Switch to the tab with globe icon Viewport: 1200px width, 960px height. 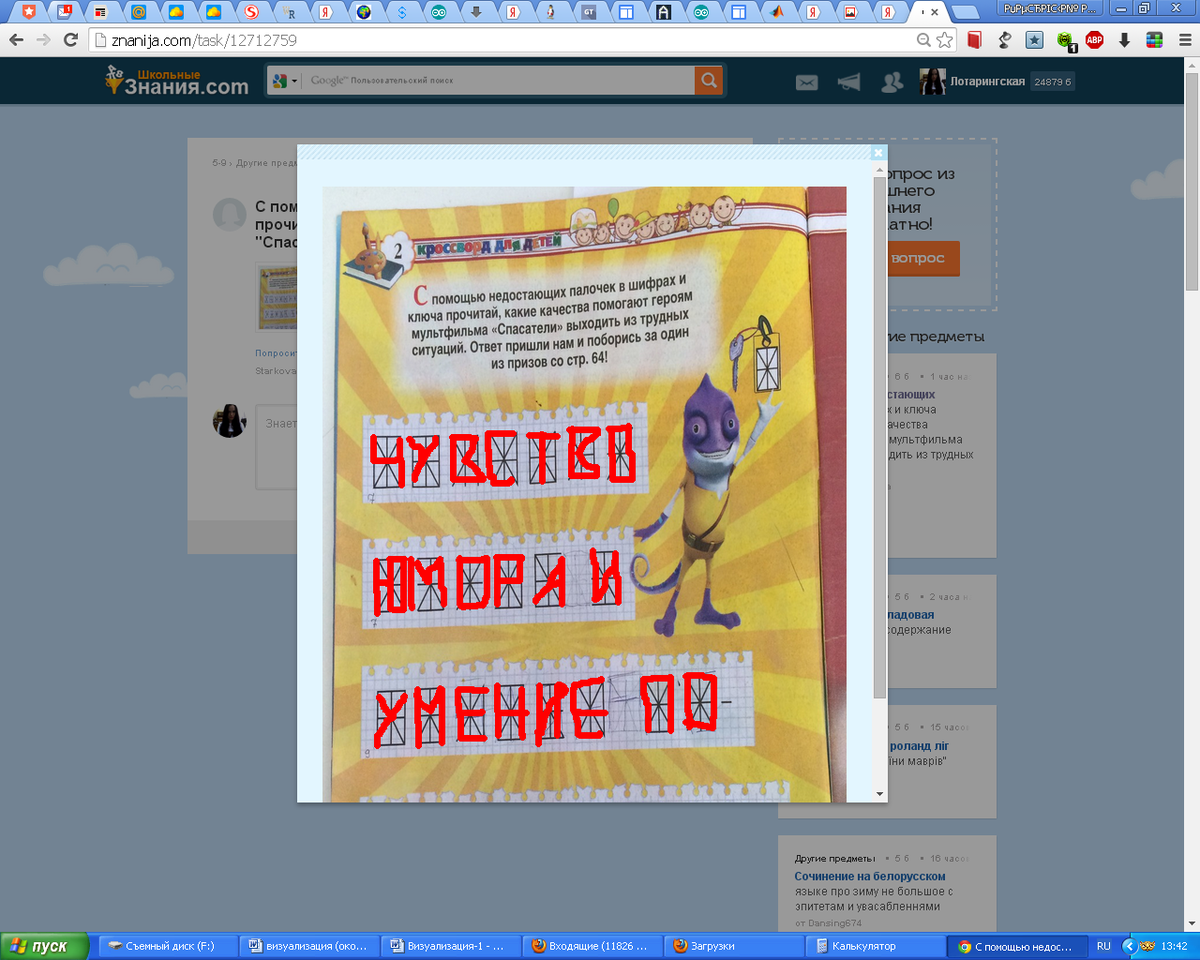(363, 13)
